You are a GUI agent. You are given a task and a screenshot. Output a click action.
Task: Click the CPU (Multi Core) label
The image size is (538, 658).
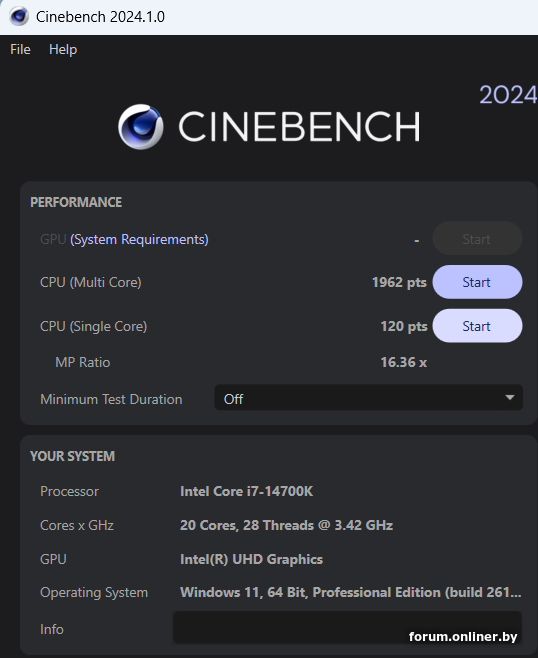pyautogui.click(x=91, y=282)
